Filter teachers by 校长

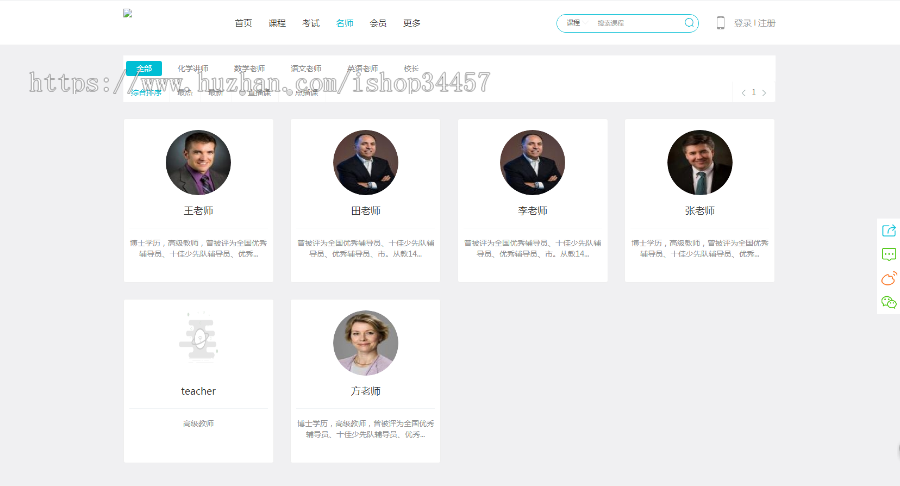coord(411,68)
